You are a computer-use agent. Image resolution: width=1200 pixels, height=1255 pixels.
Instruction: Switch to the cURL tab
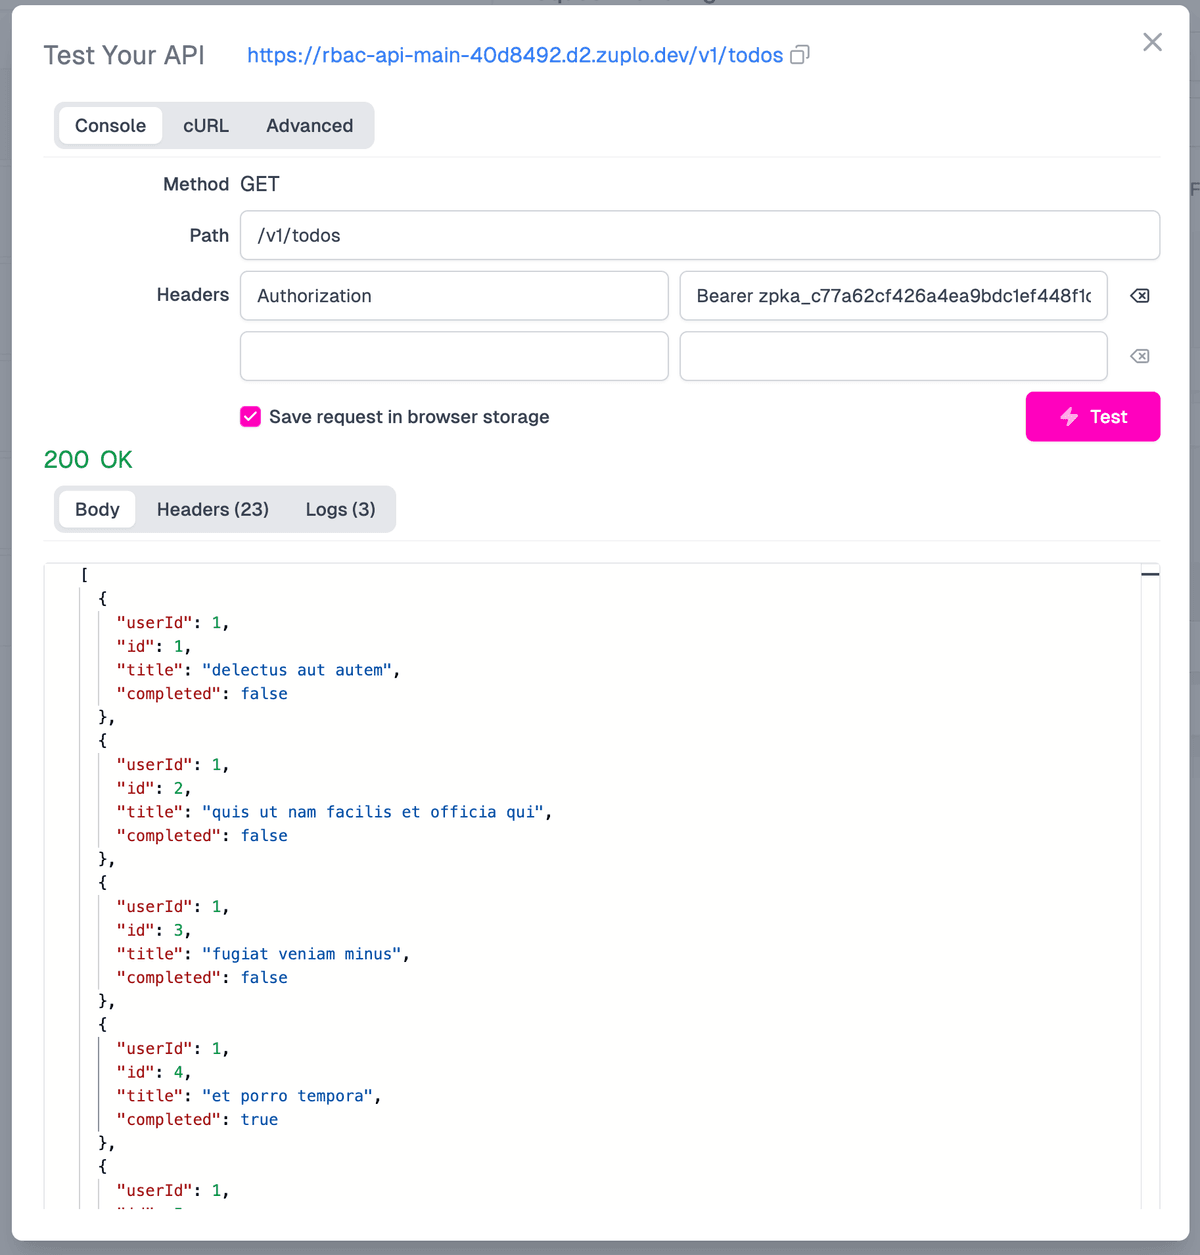[x=205, y=125]
